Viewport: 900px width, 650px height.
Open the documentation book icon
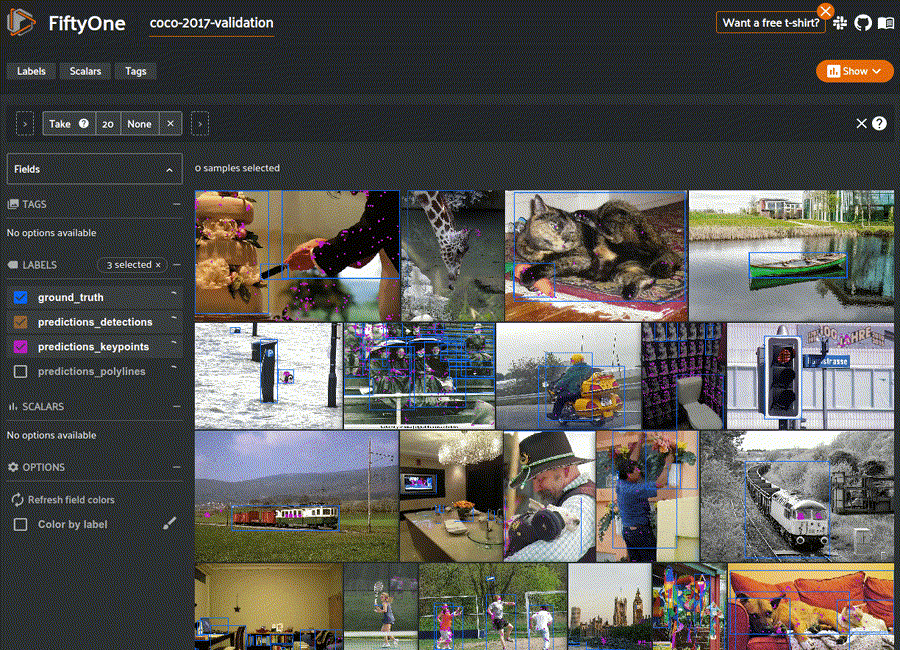pos(886,23)
